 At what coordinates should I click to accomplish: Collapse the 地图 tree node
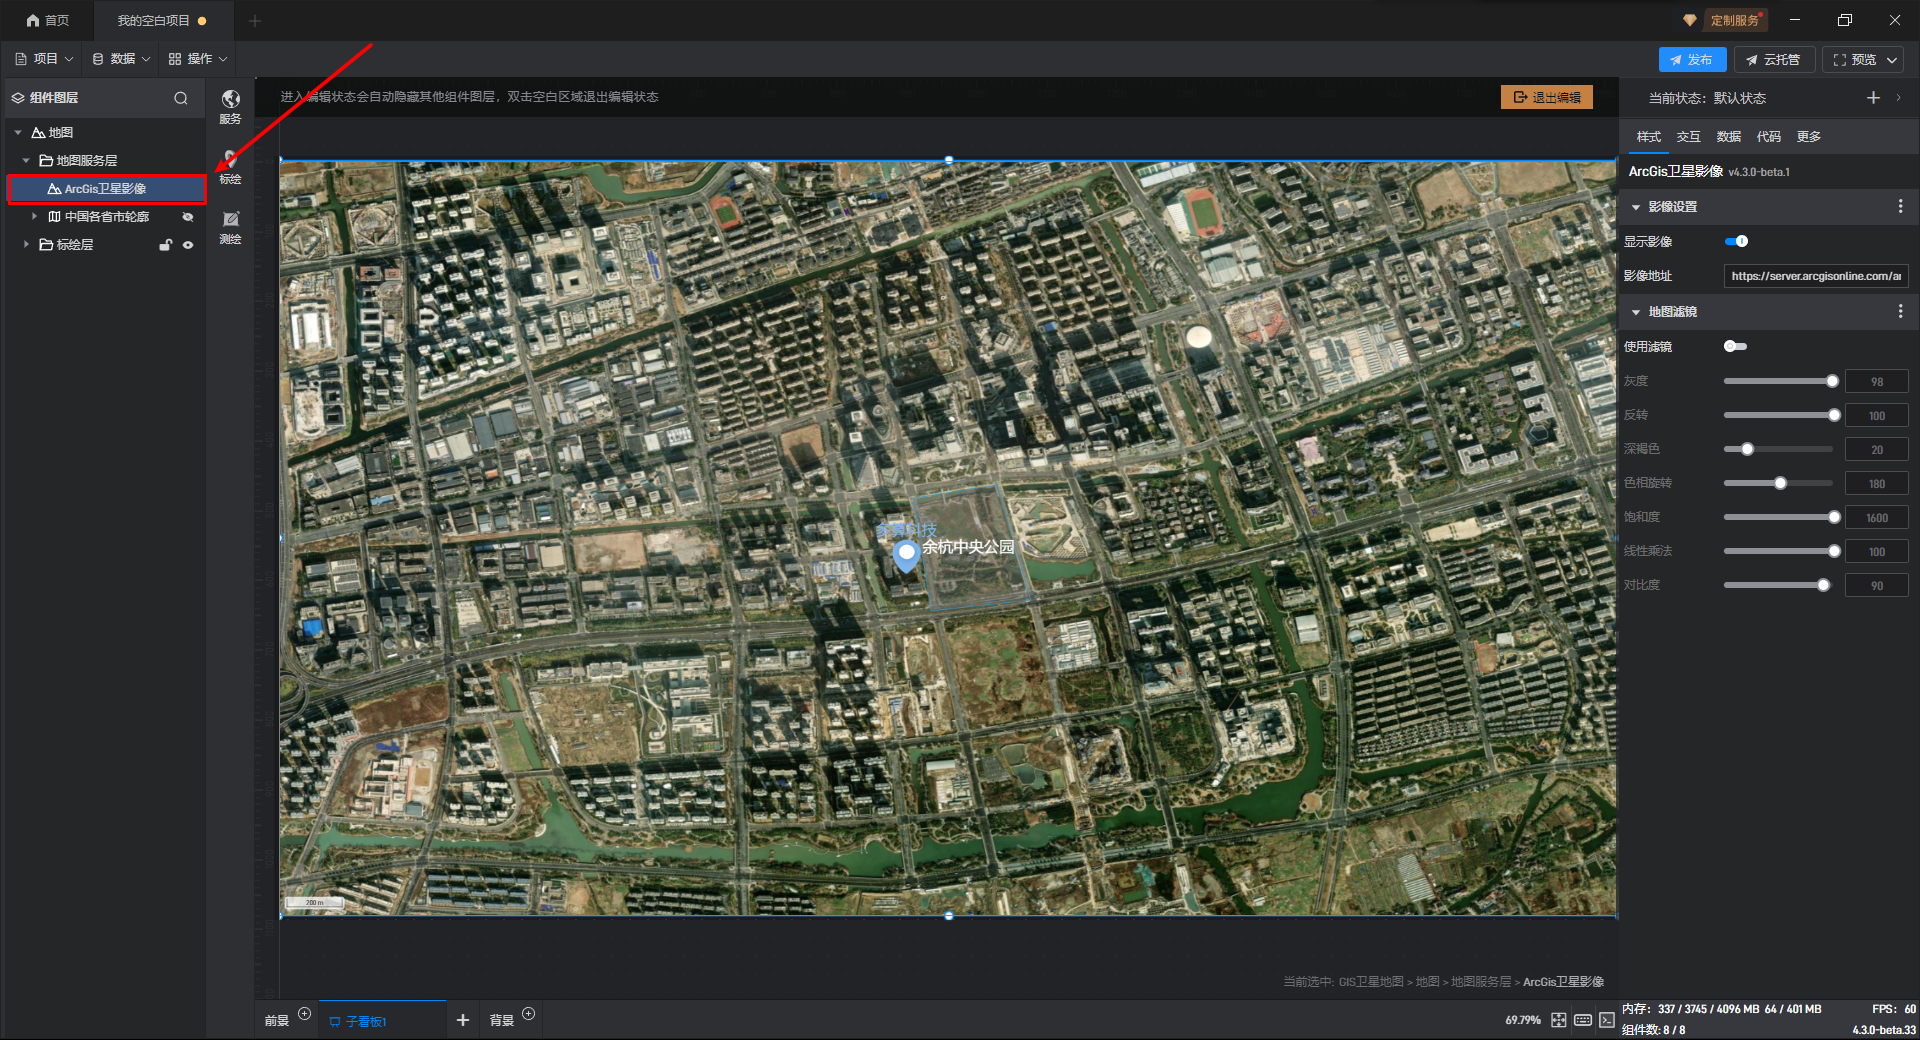18,133
